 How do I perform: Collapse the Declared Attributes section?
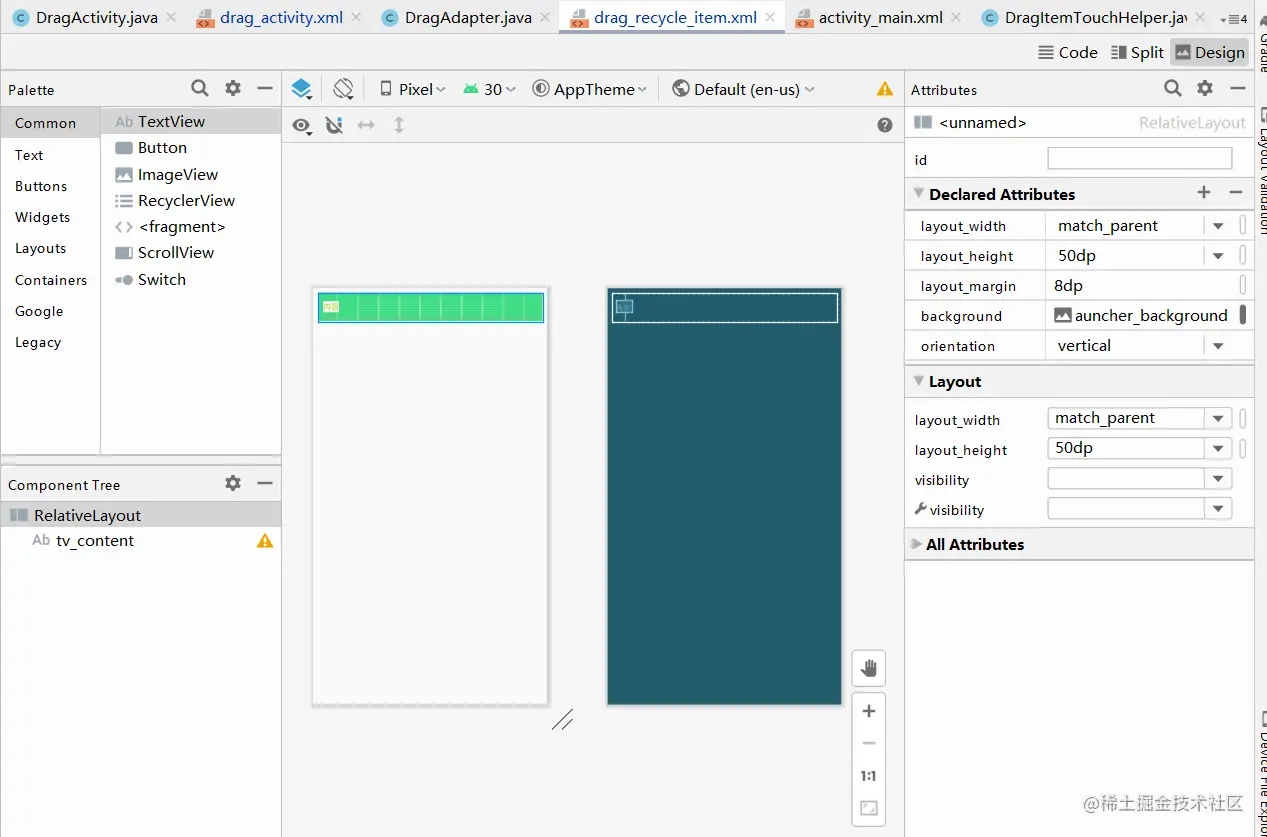click(x=918, y=194)
